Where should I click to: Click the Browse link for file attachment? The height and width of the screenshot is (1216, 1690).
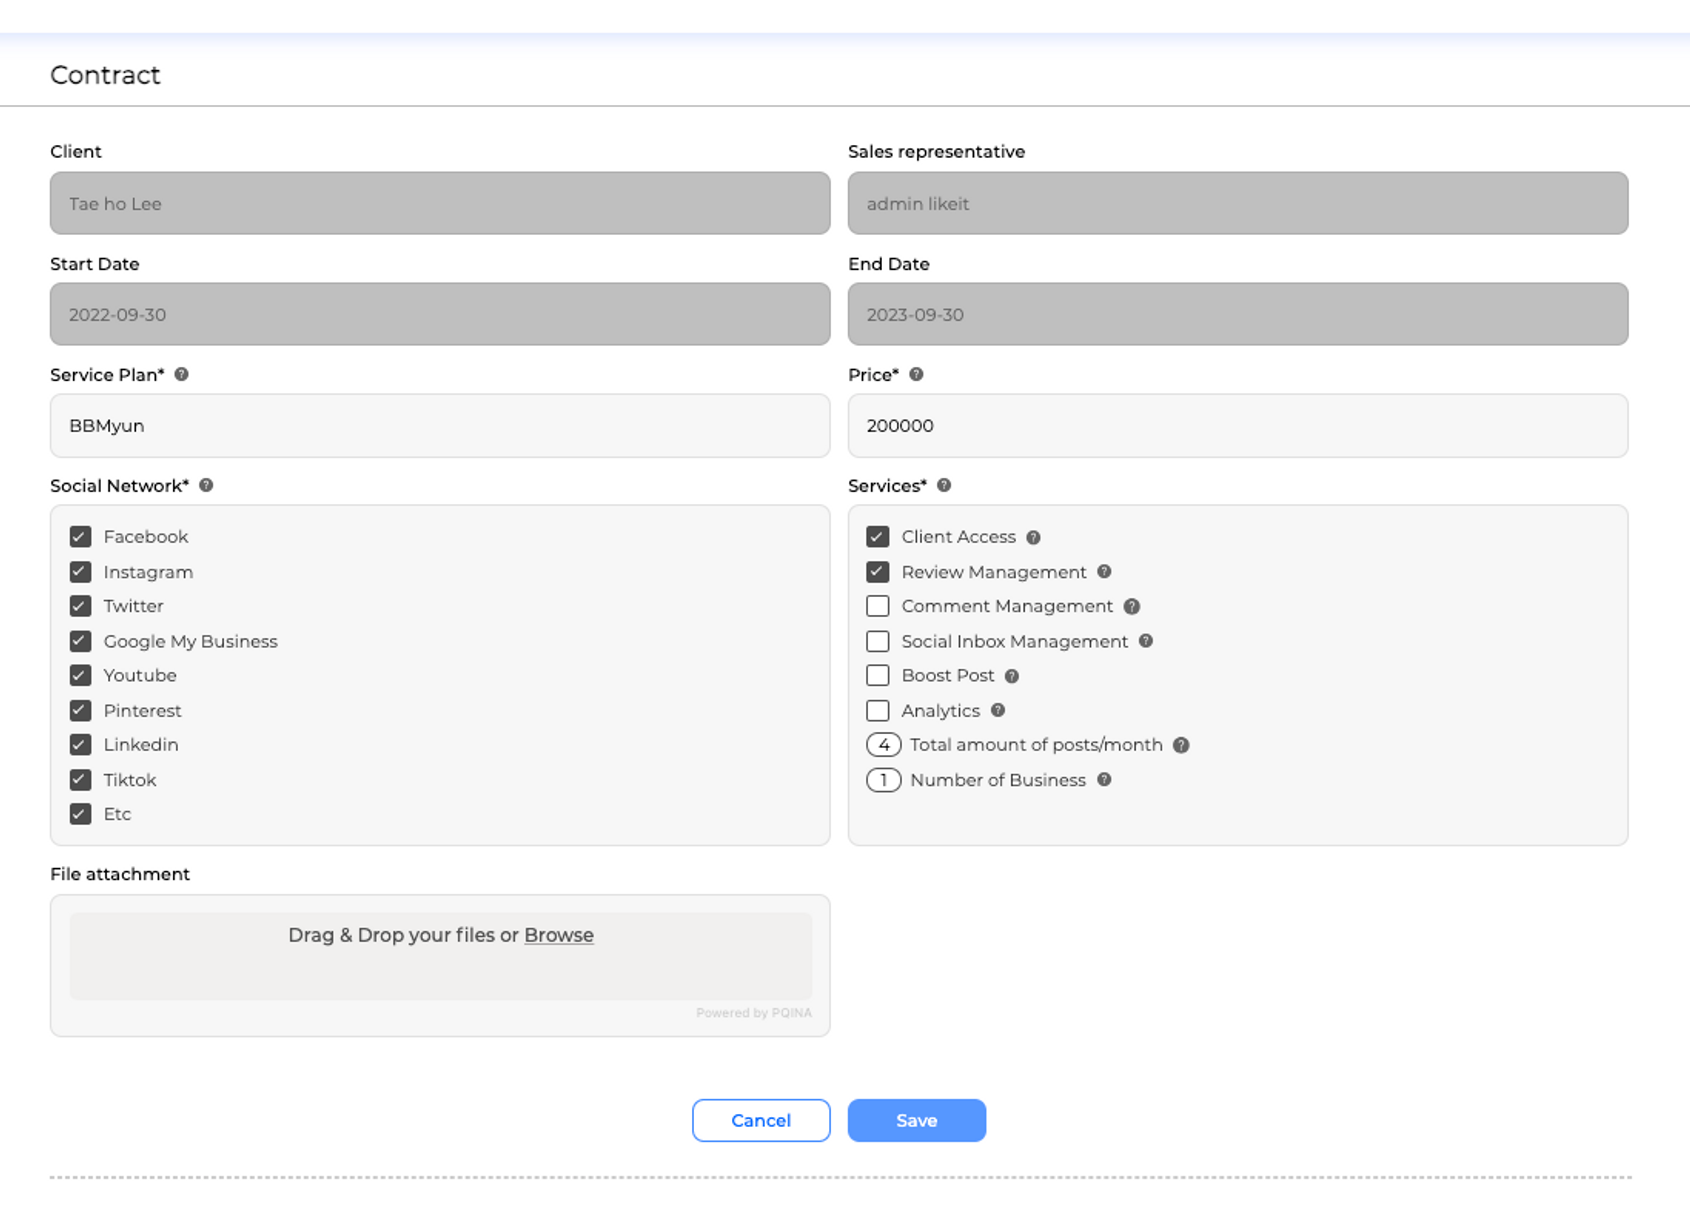pyautogui.click(x=558, y=935)
